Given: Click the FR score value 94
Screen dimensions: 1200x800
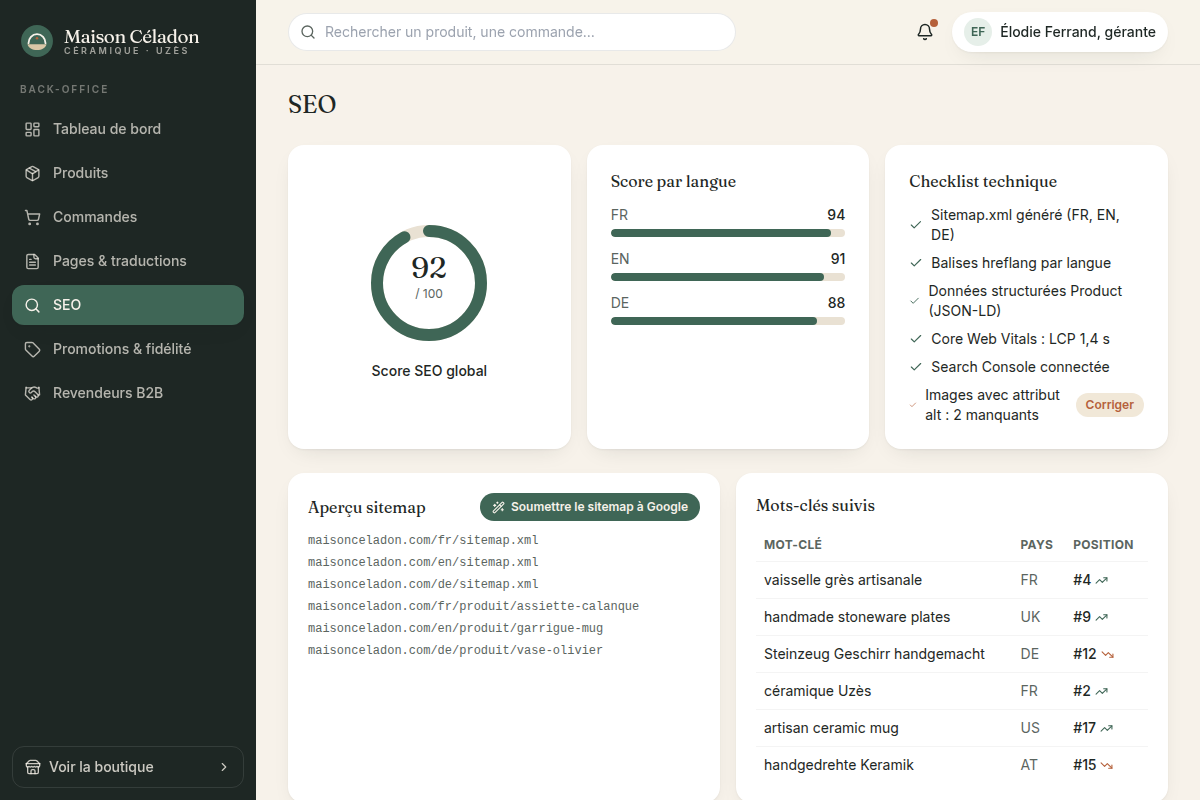Looking at the screenshot, I should coord(836,215).
